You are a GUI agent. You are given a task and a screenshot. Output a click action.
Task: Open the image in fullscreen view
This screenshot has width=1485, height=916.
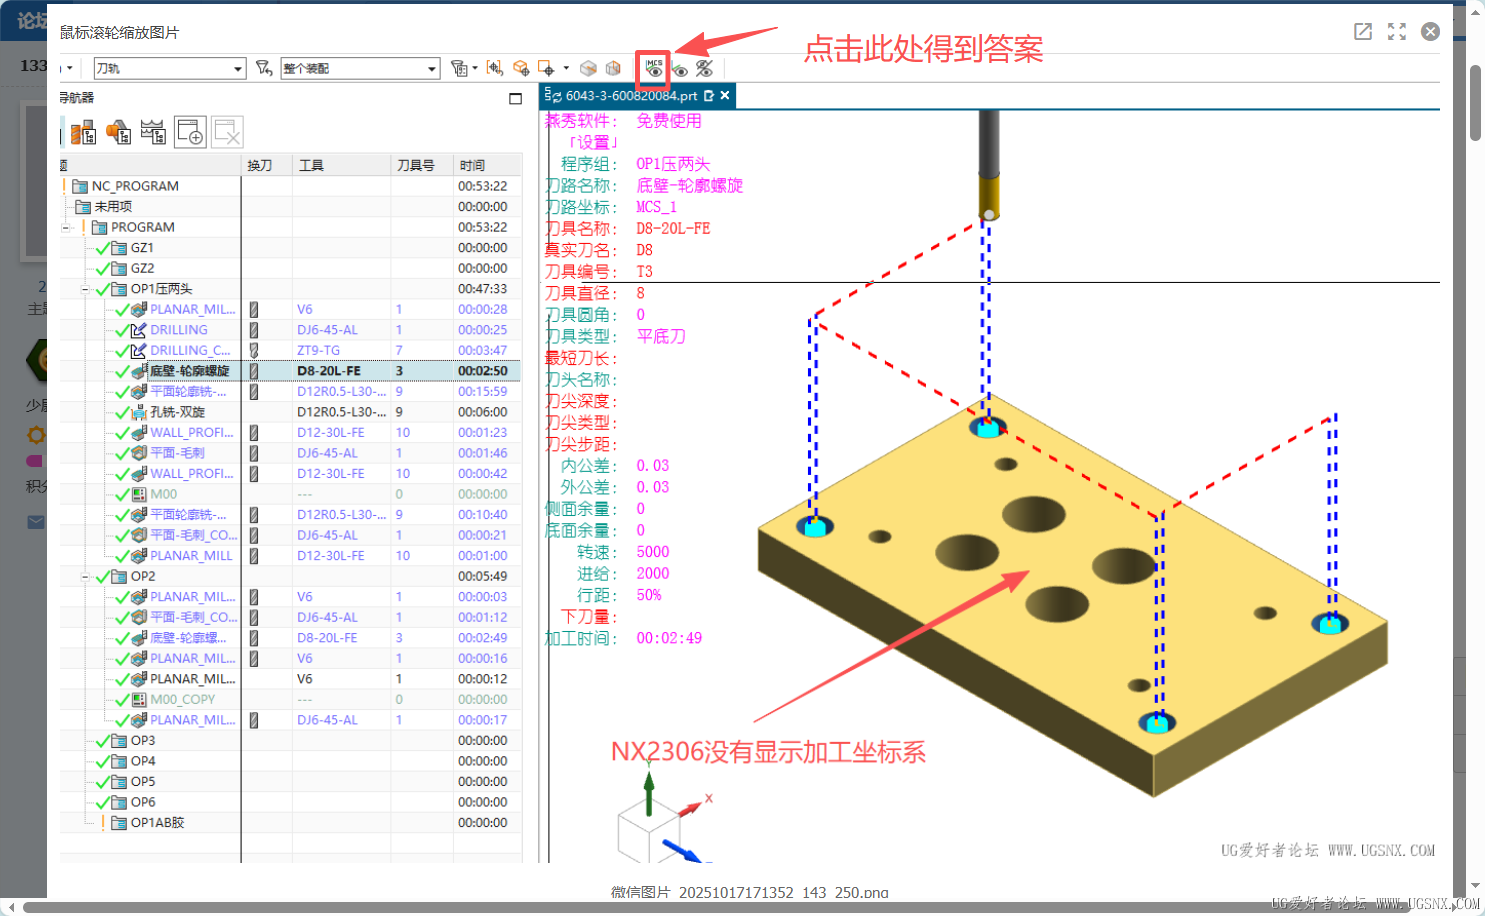click(1396, 31)
